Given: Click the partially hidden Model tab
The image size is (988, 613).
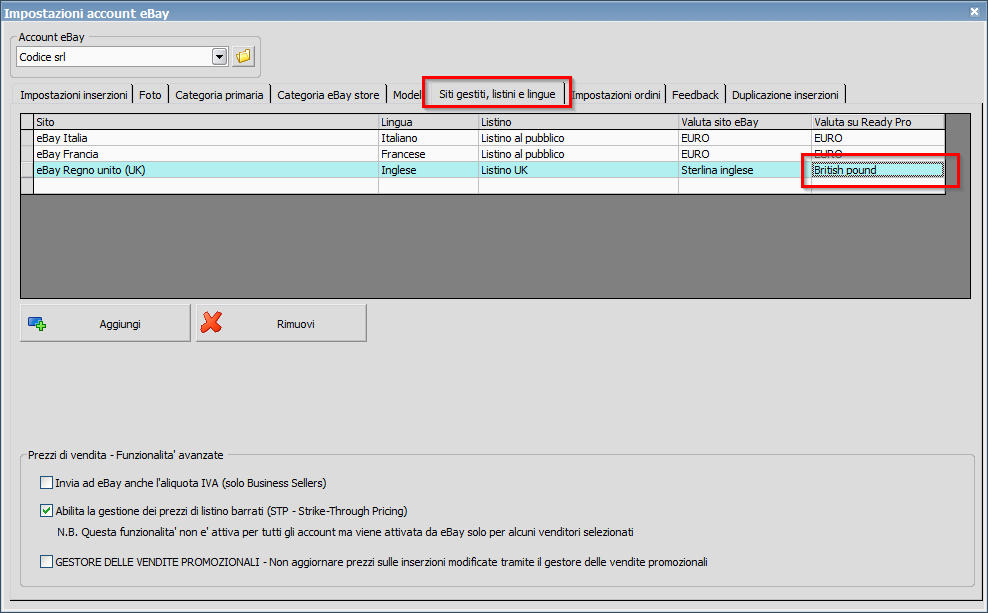Looking at the screenshot, I should tap(406, 95).
